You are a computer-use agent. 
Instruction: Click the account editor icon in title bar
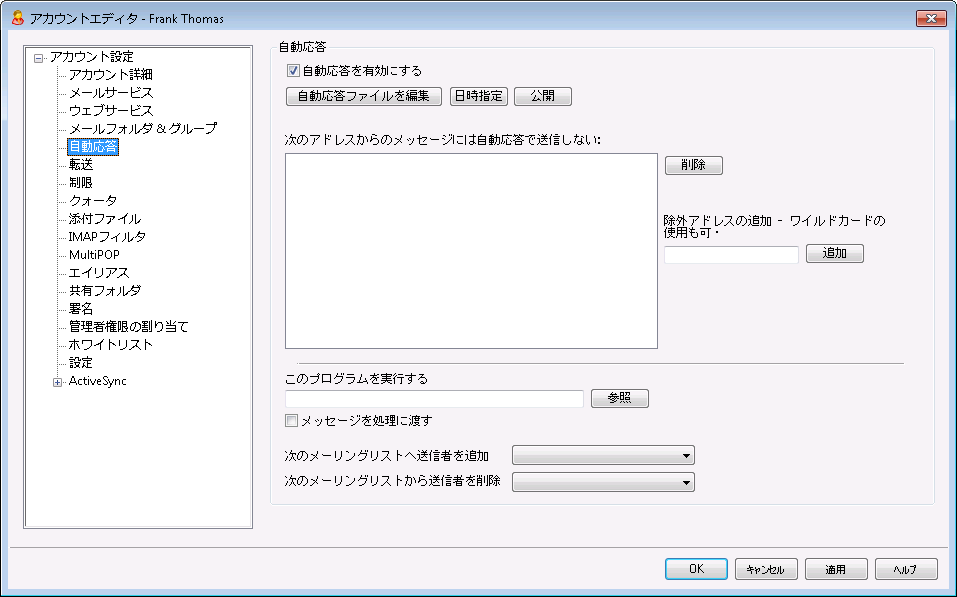17,18
